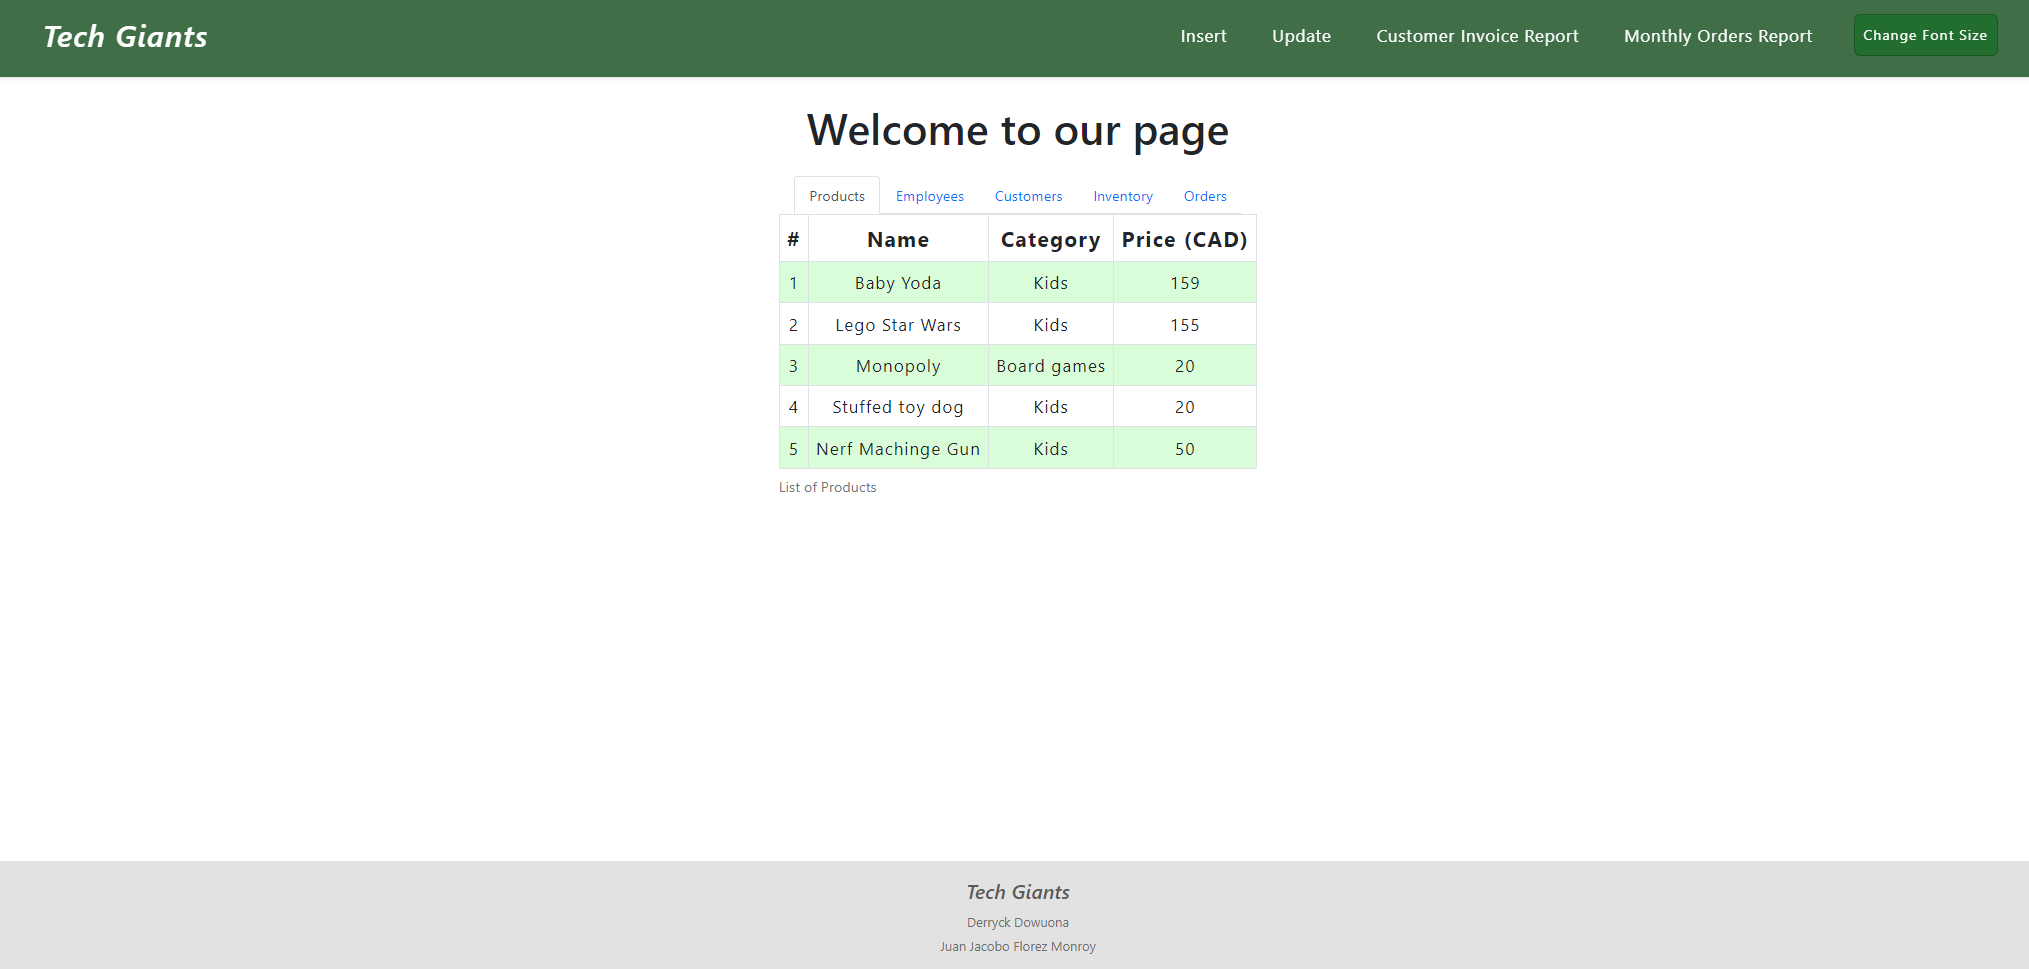Open the Update page
Screen dimensions: 2029x969
click(x=1301, y=36)
